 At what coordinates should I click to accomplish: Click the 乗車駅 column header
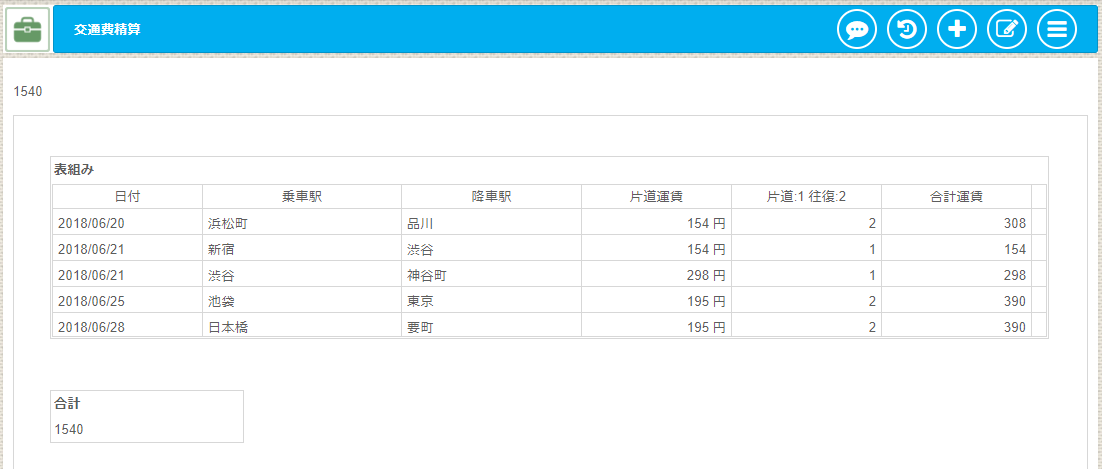[x=301, y=197]
